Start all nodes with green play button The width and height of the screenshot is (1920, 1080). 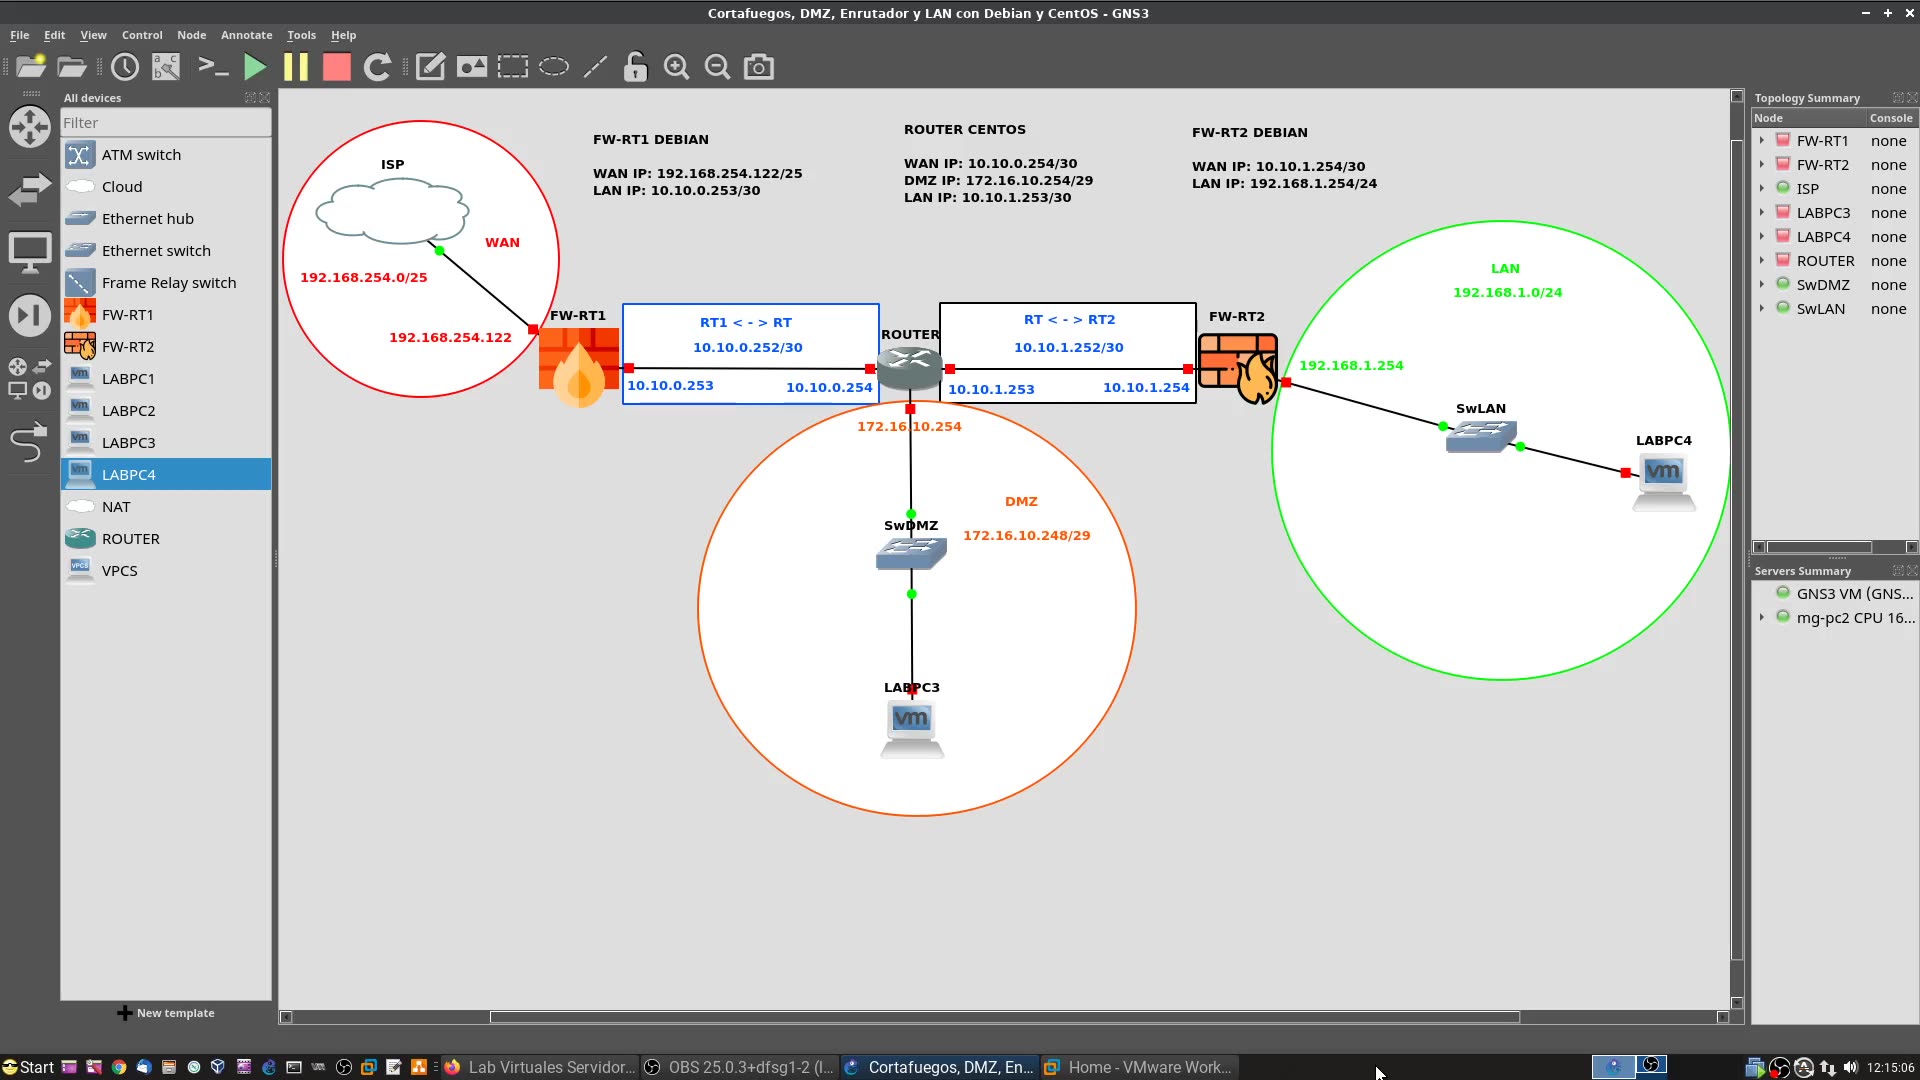pyautogui.click(x=255, y=67)
